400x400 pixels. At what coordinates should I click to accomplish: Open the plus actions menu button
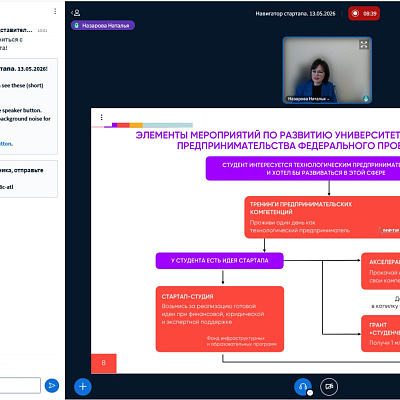(83, 387)
